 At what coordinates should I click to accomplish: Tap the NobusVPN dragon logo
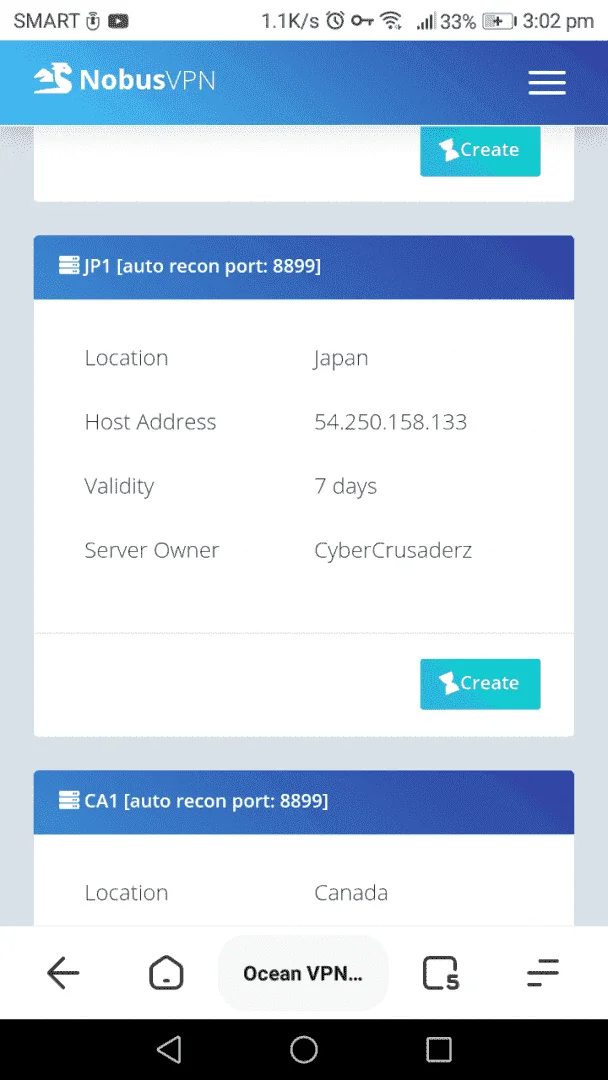(x=53, y=80)
